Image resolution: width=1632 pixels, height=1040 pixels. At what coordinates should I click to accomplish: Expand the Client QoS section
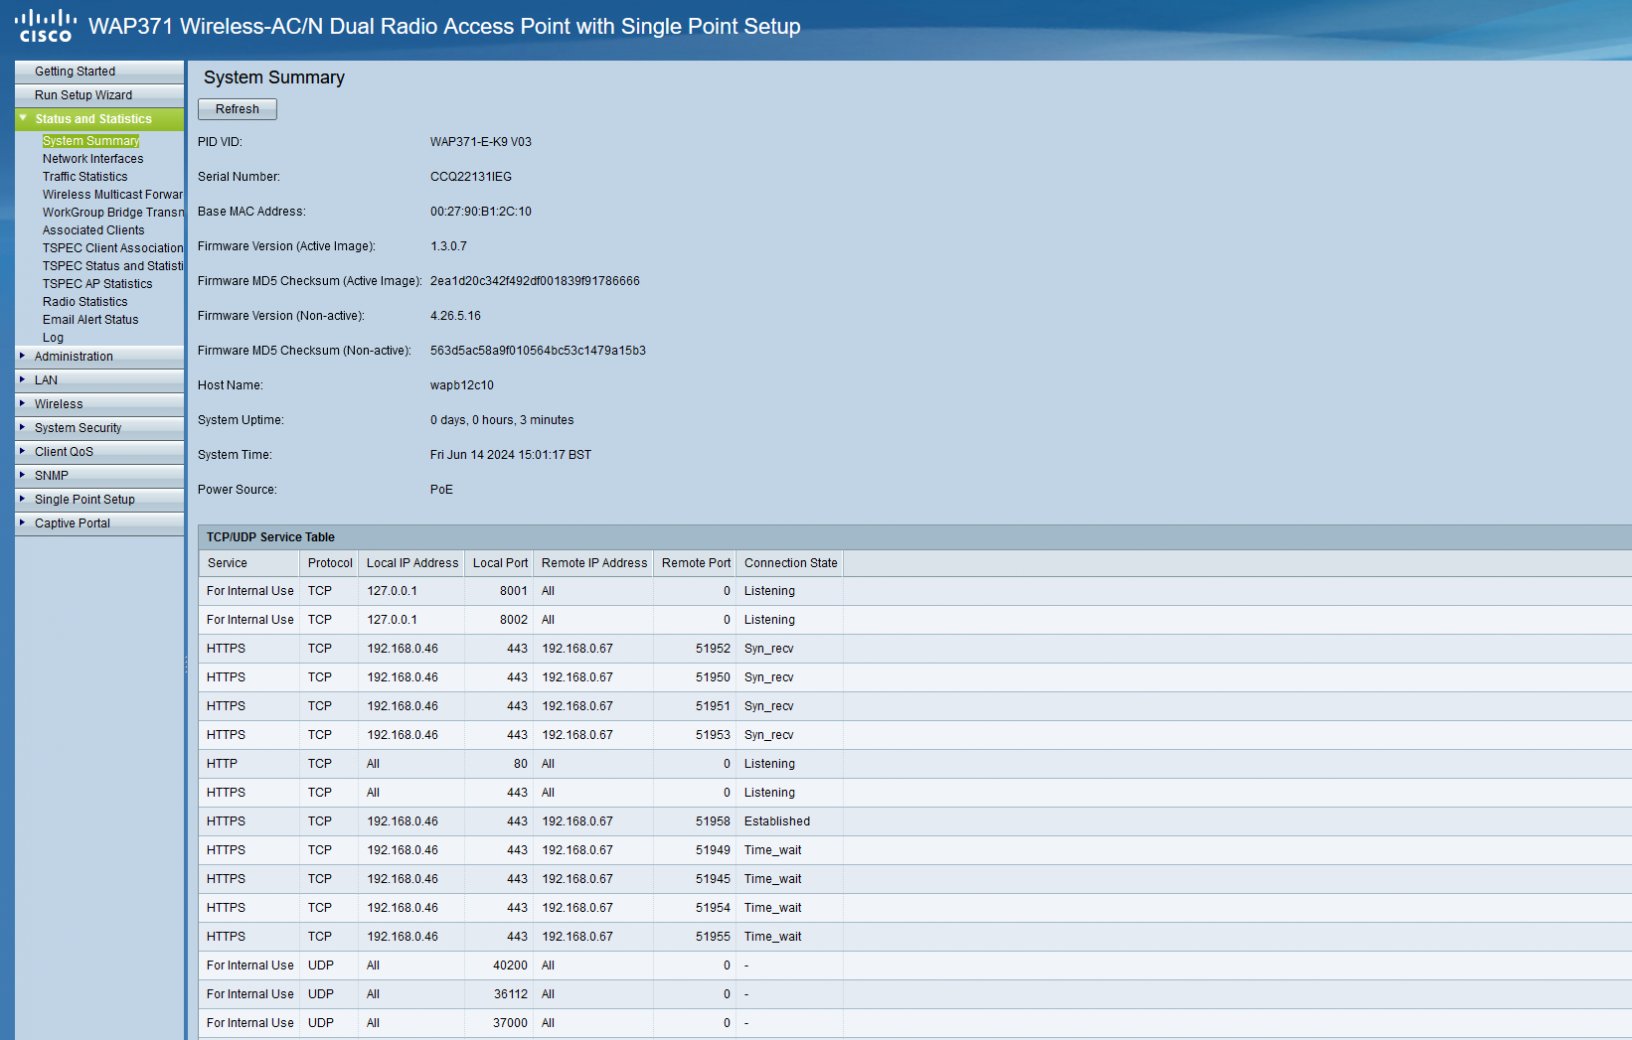point(63,452)
